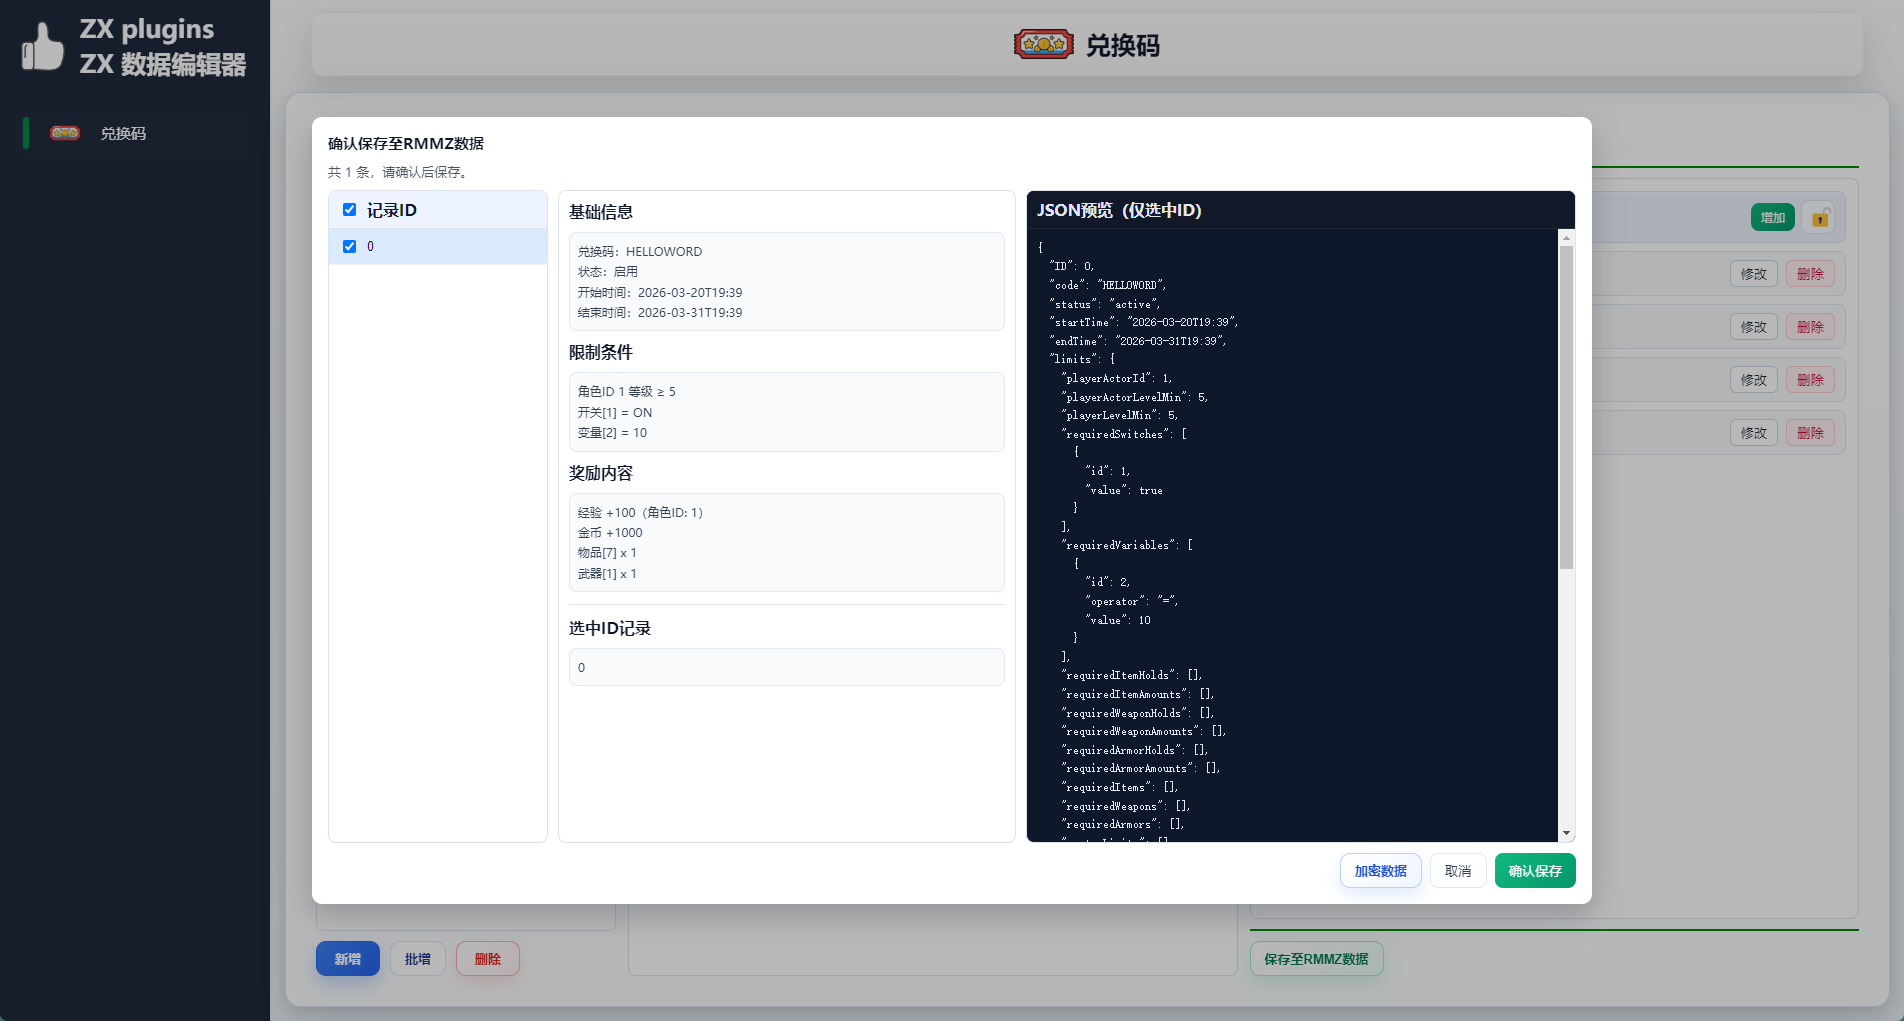Click the 变量[2] = 10 condition
Image resolution: width=1904 pixels, height=1021 pixels.
pos(612,433)
